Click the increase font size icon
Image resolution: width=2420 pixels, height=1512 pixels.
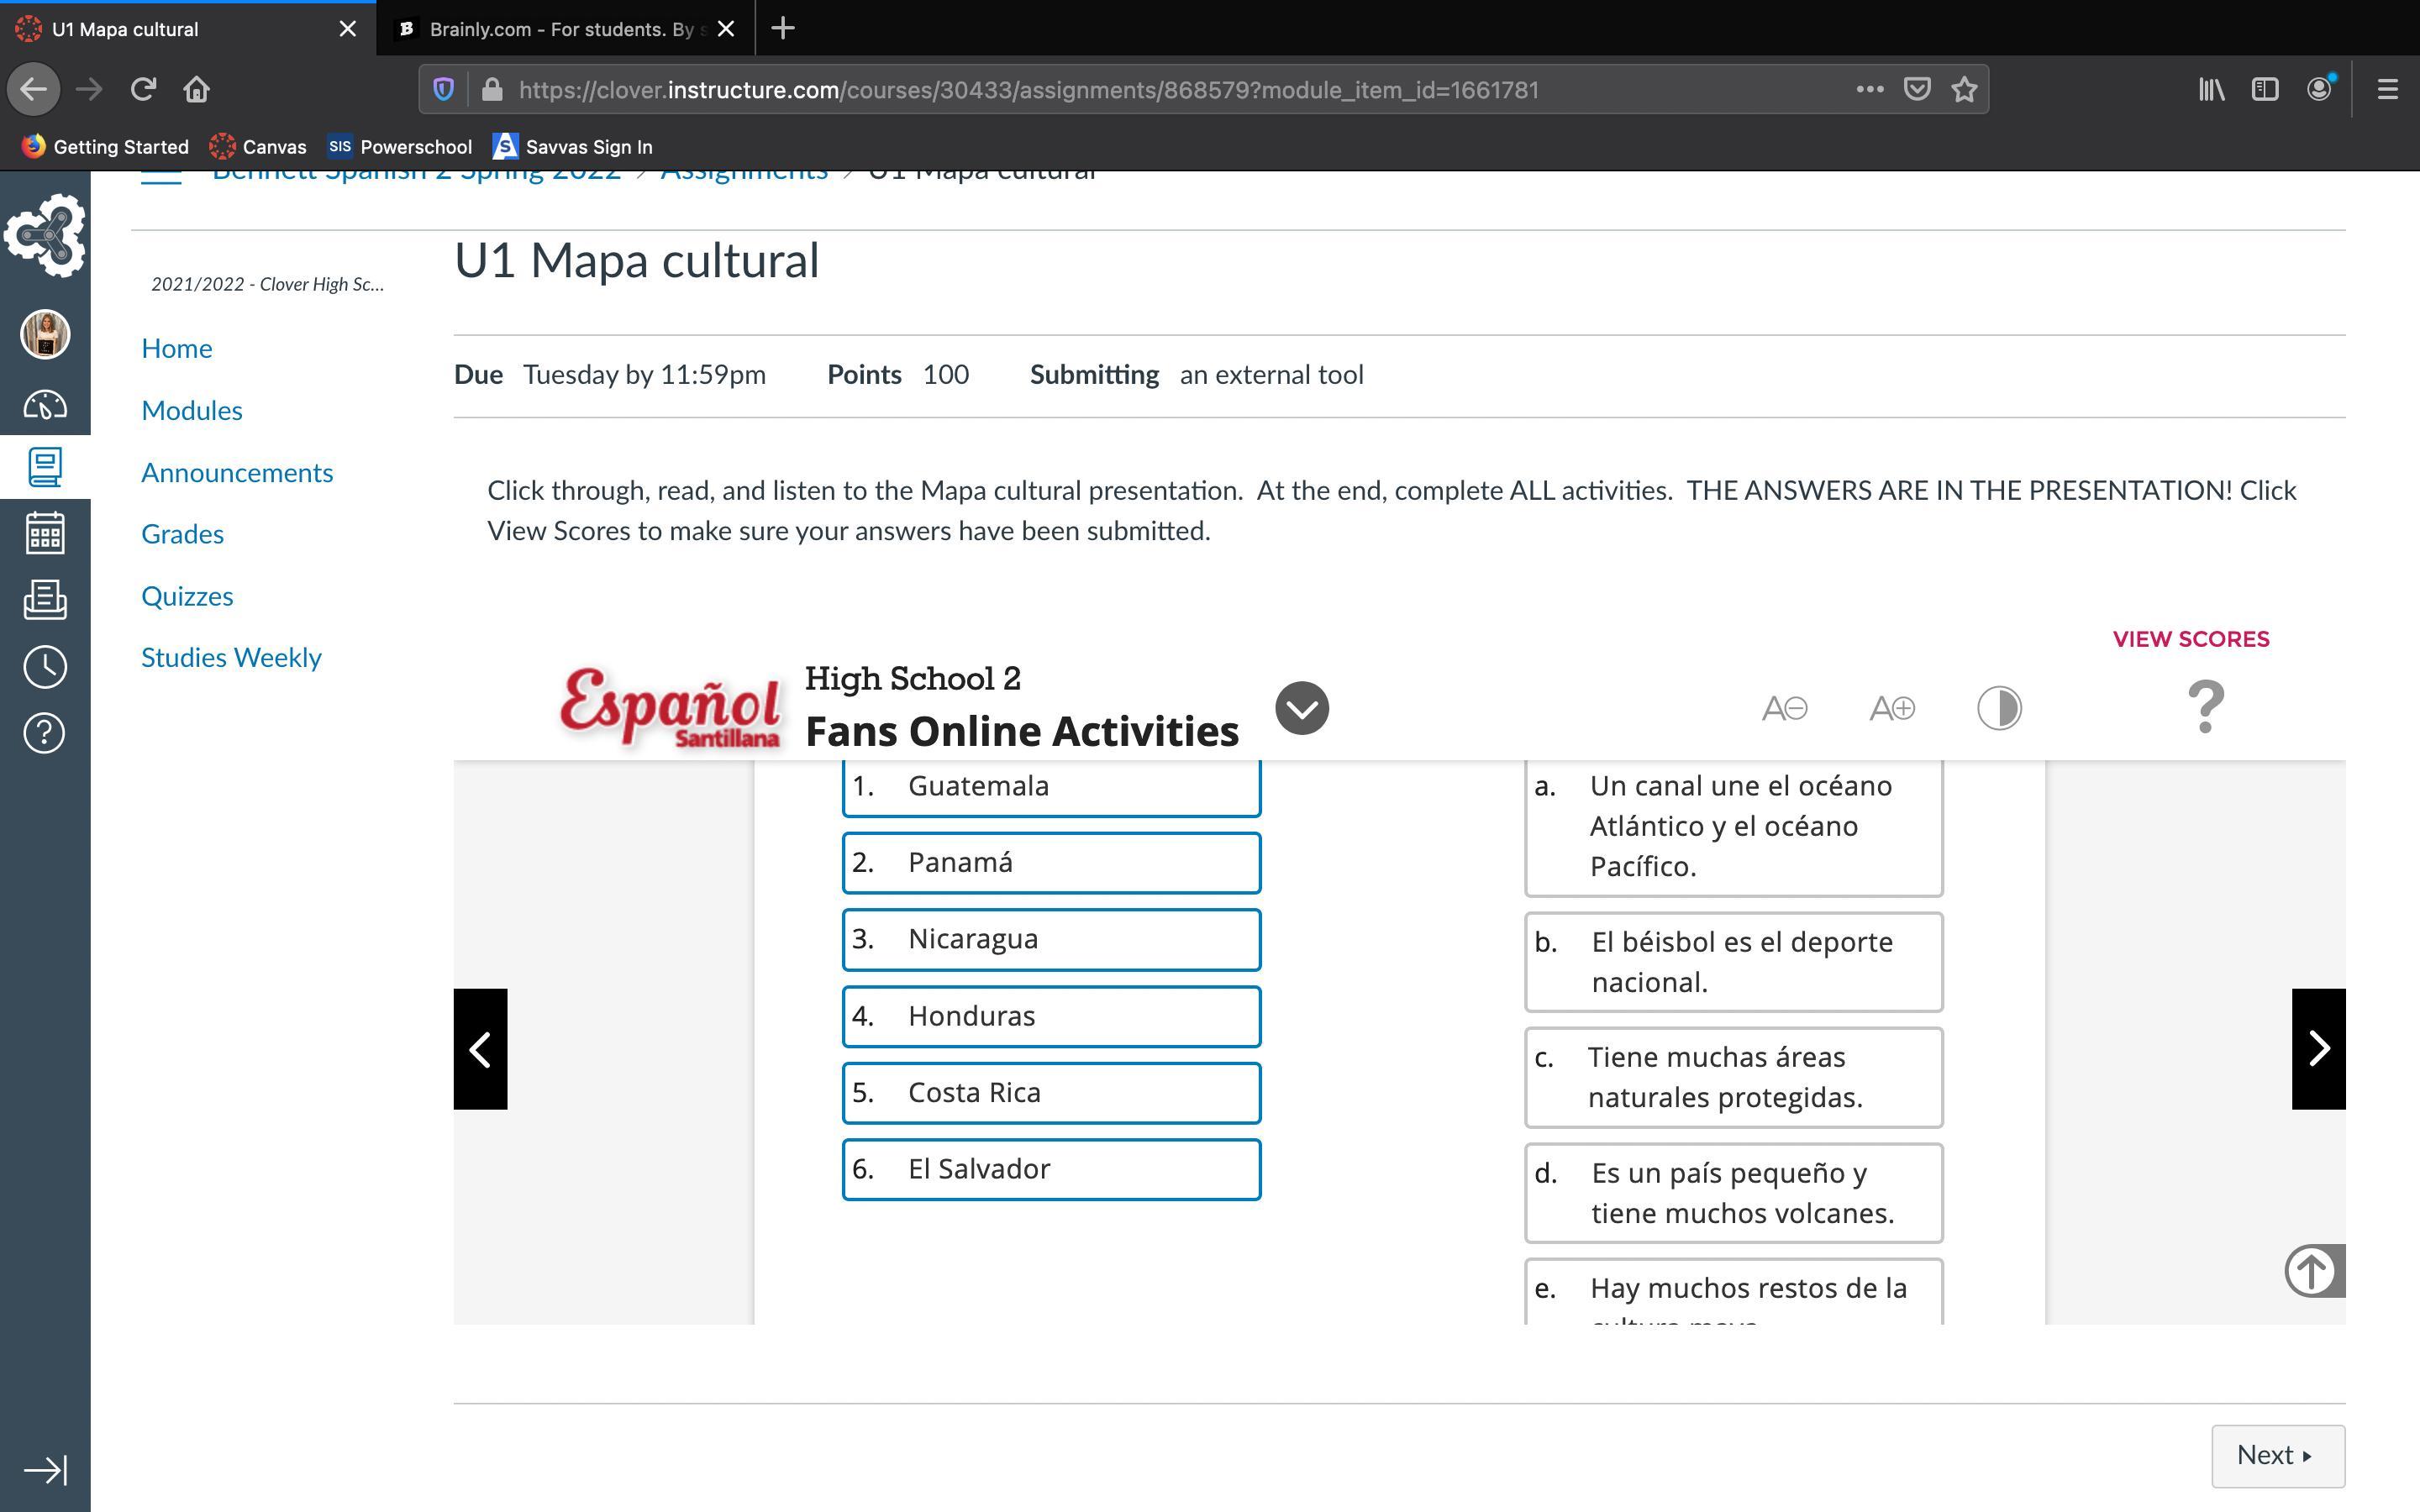coord(1891,708)
